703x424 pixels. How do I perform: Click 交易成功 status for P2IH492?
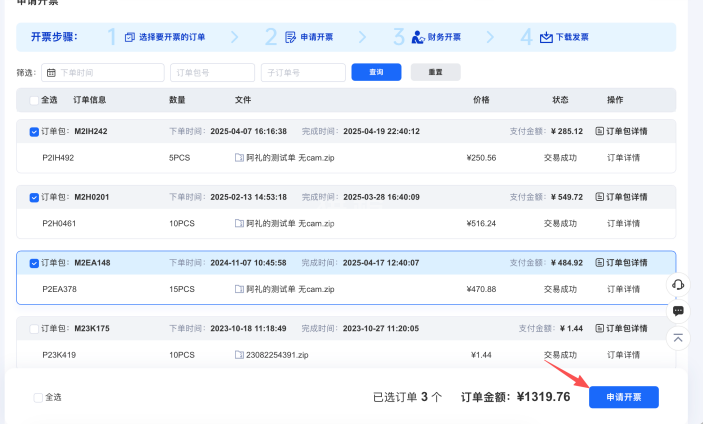pos(560,158)
